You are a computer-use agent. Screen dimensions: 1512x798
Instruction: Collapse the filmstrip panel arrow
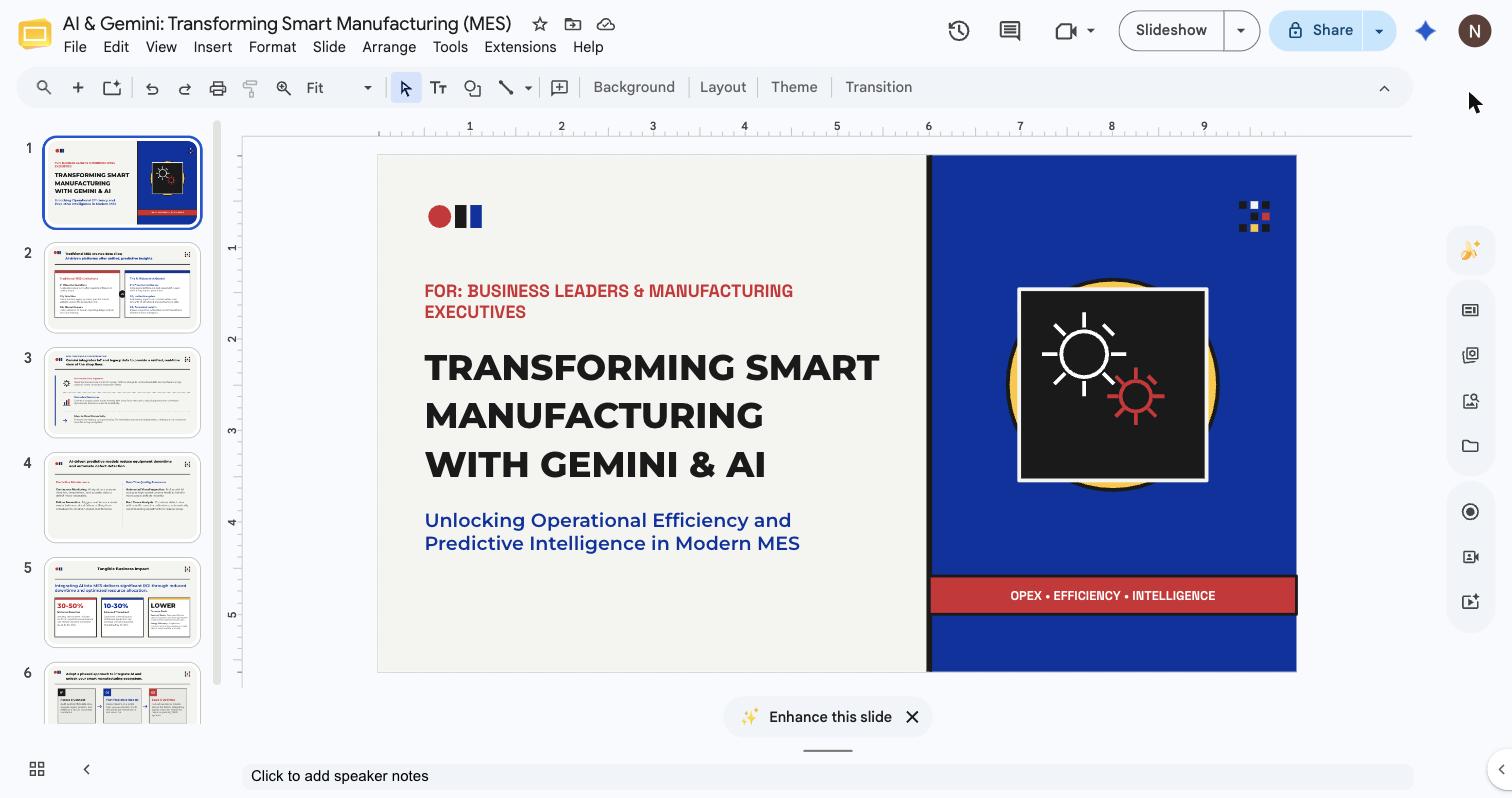pos(86,769)
